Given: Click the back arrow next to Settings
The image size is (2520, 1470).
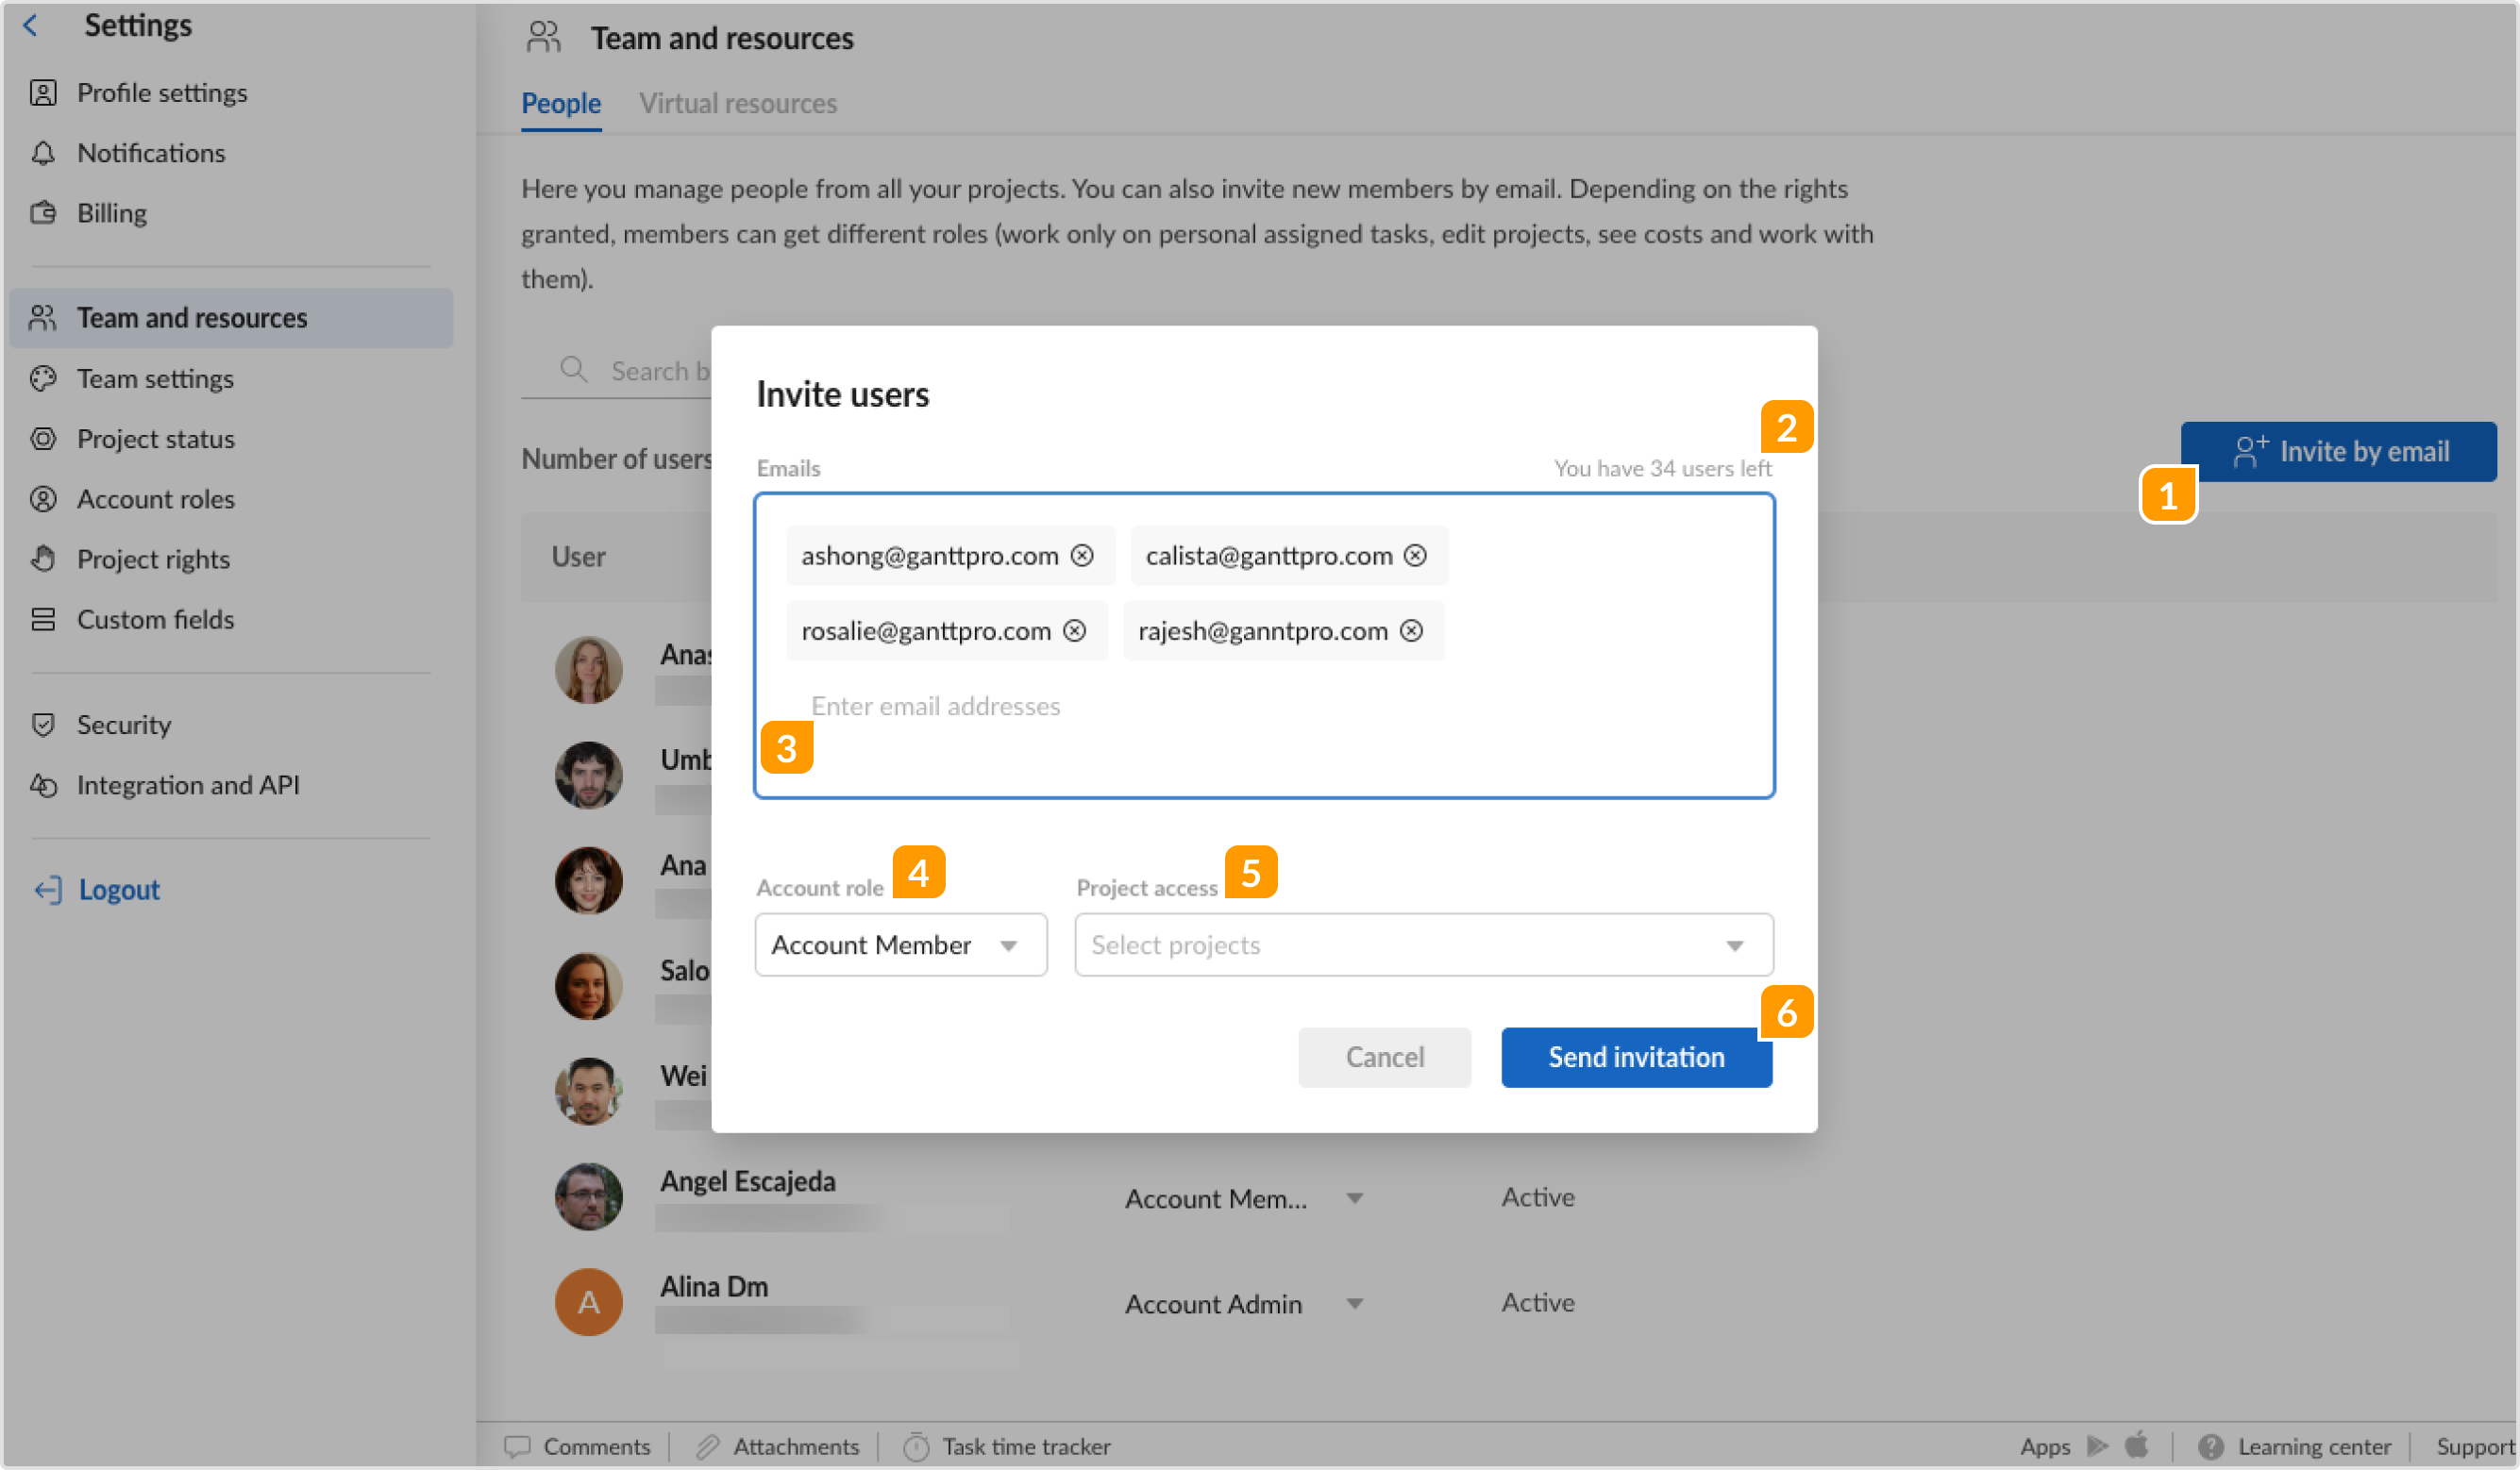Looking at the screenshot, I should pos(31,25).
